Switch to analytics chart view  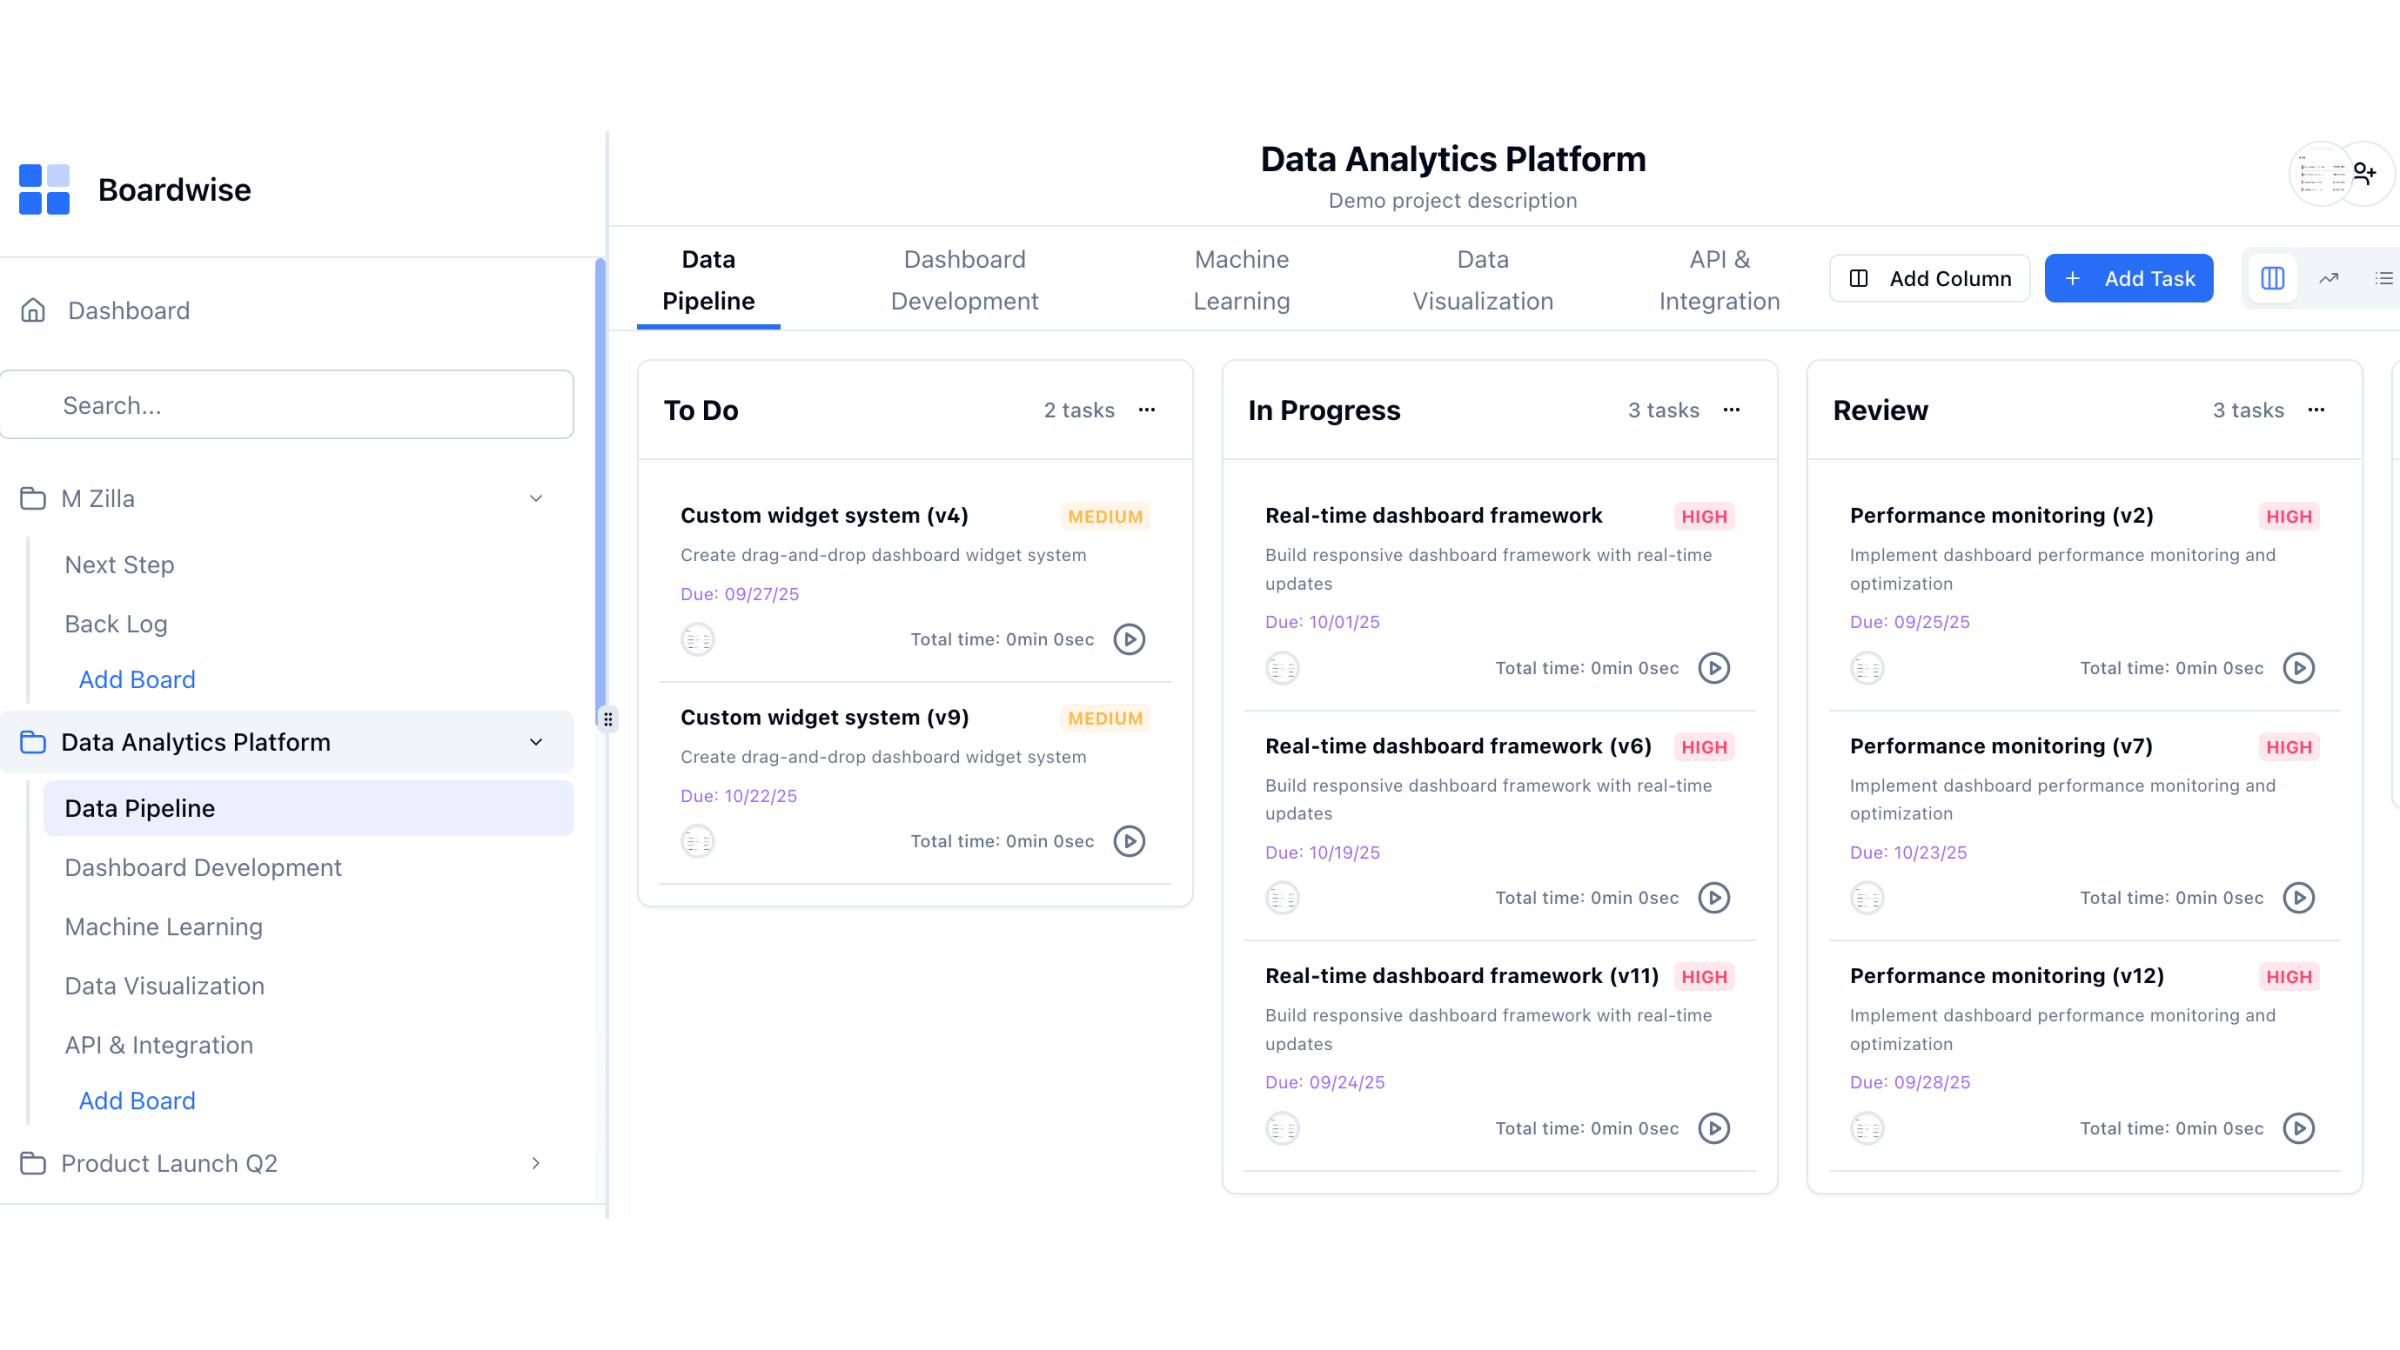2329,278
